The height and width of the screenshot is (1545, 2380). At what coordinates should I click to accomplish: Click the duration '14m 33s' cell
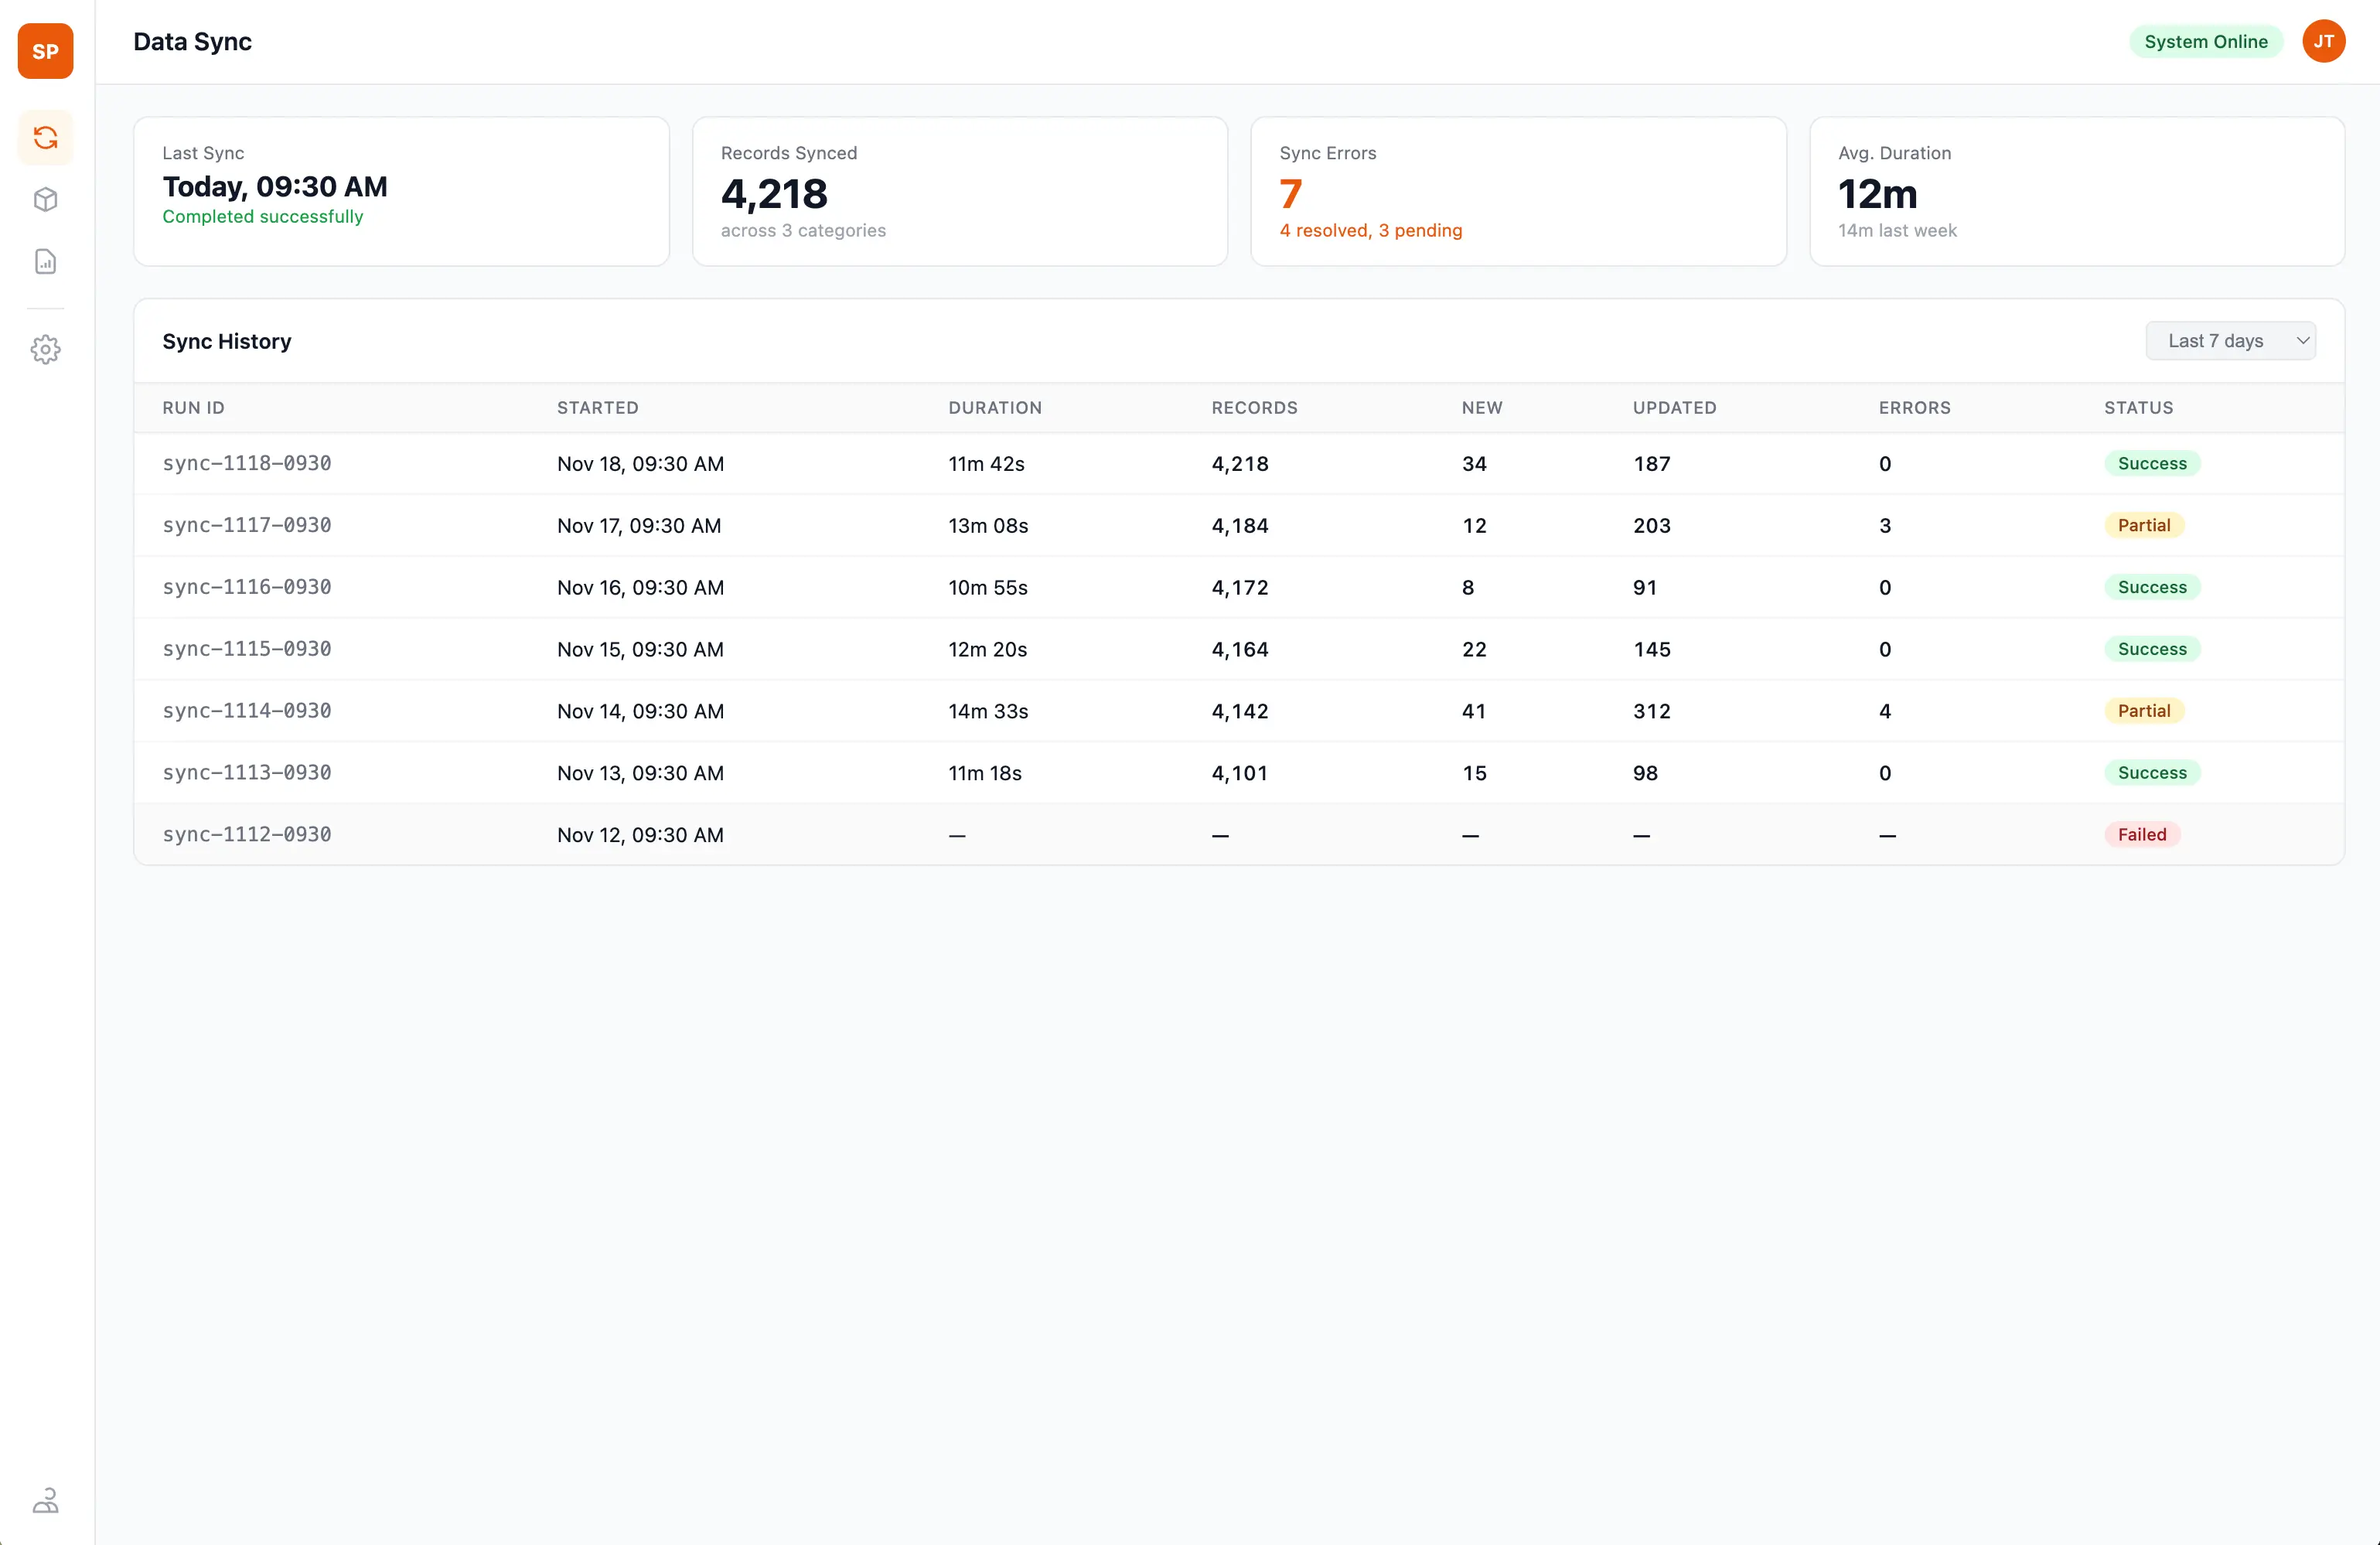coord(988,711)
